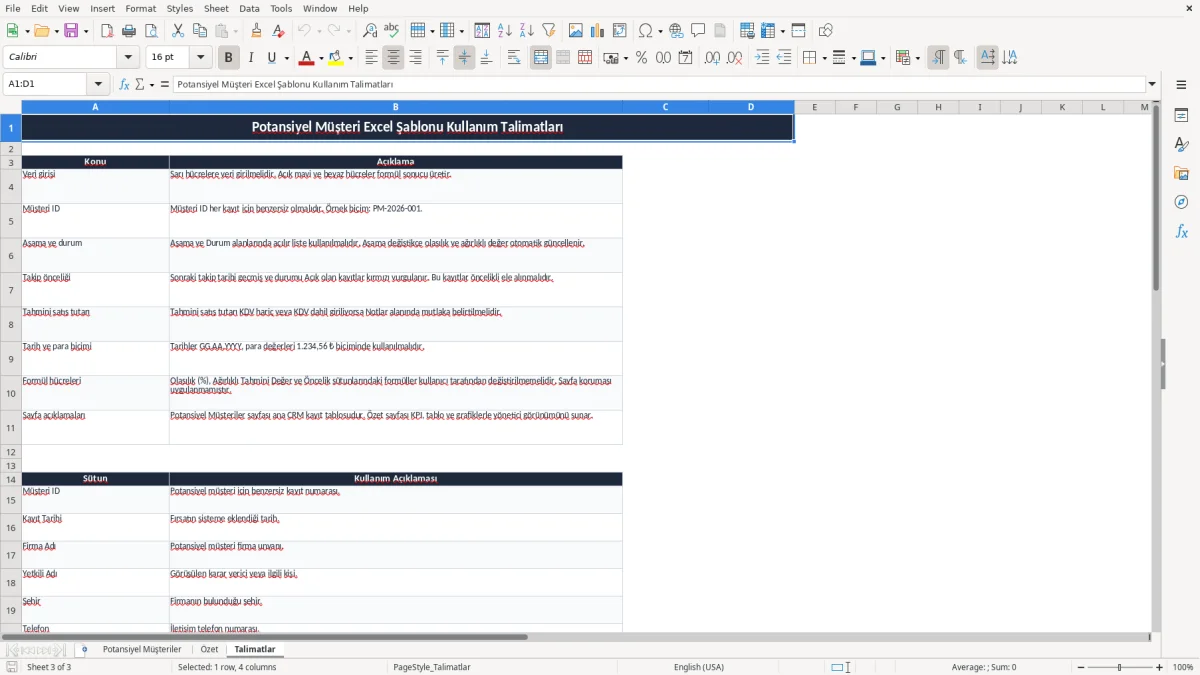Click the Sort Ascending icon
This screenshot has height=675, width=1200.
pyautogui.click(x=504, y=31)
